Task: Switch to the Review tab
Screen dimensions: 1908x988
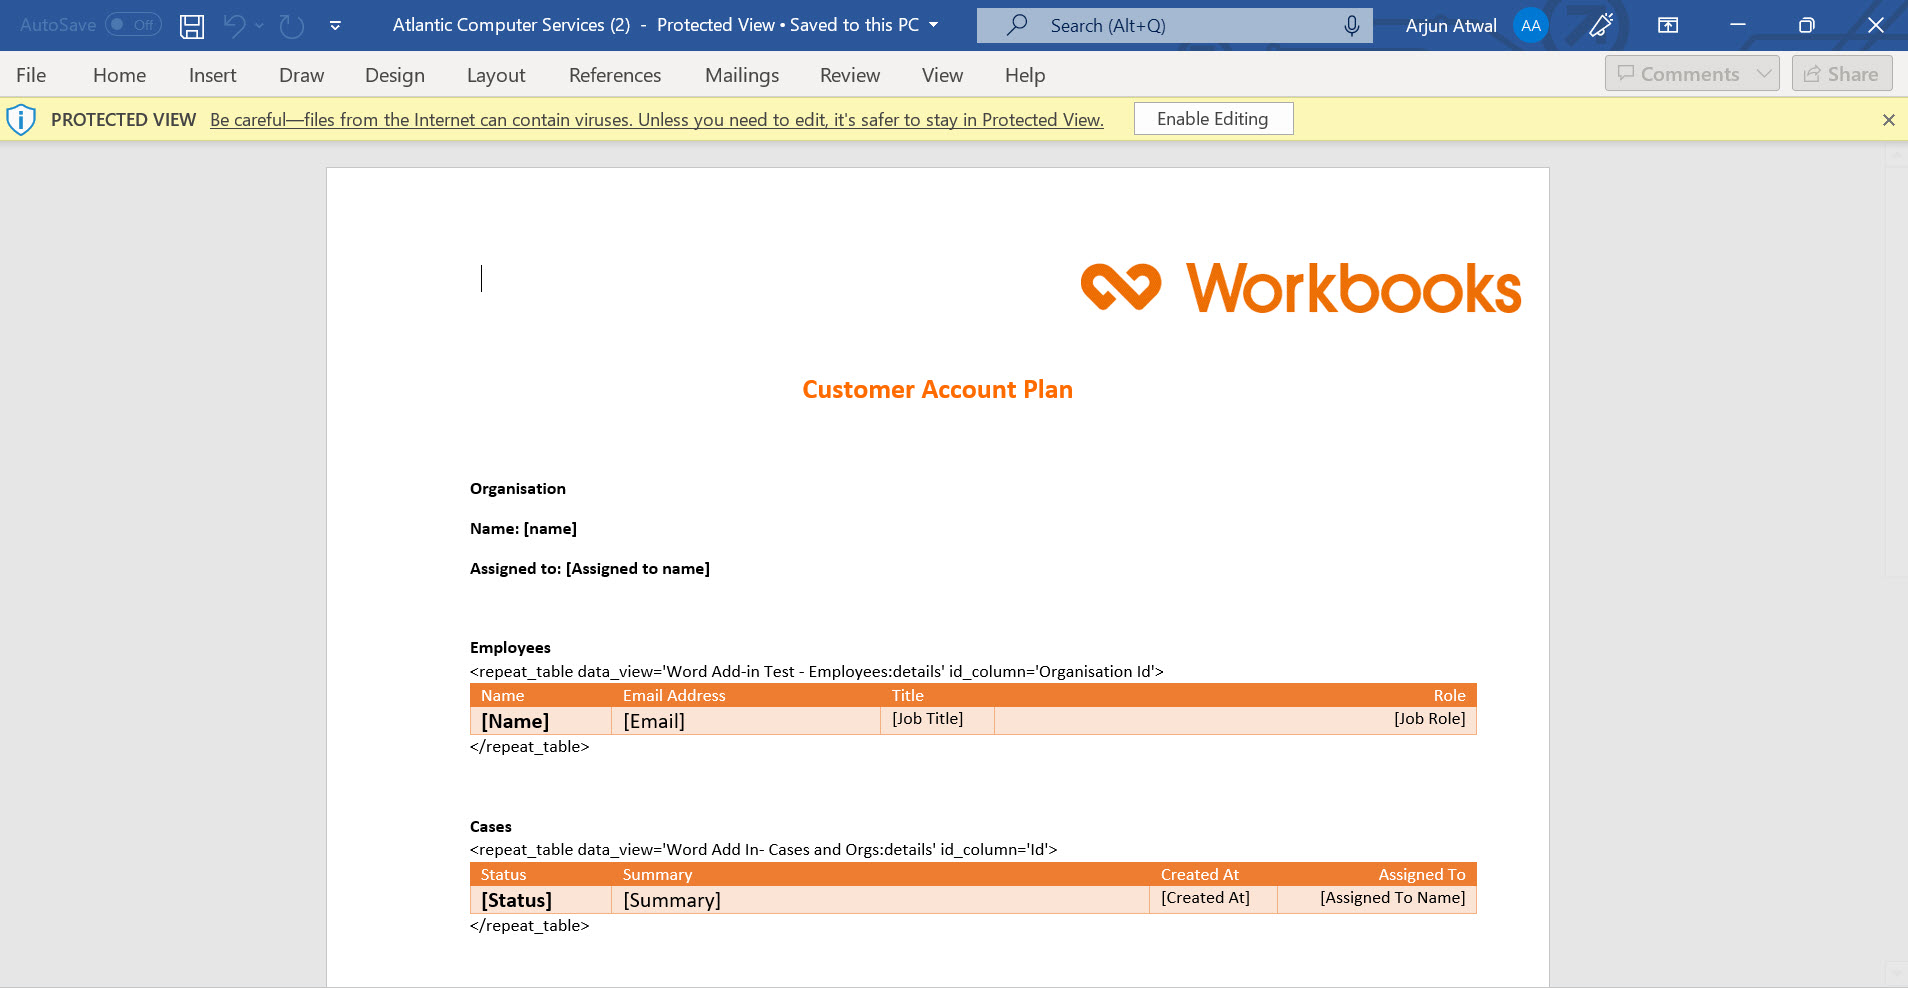Action: pos(850,75)
